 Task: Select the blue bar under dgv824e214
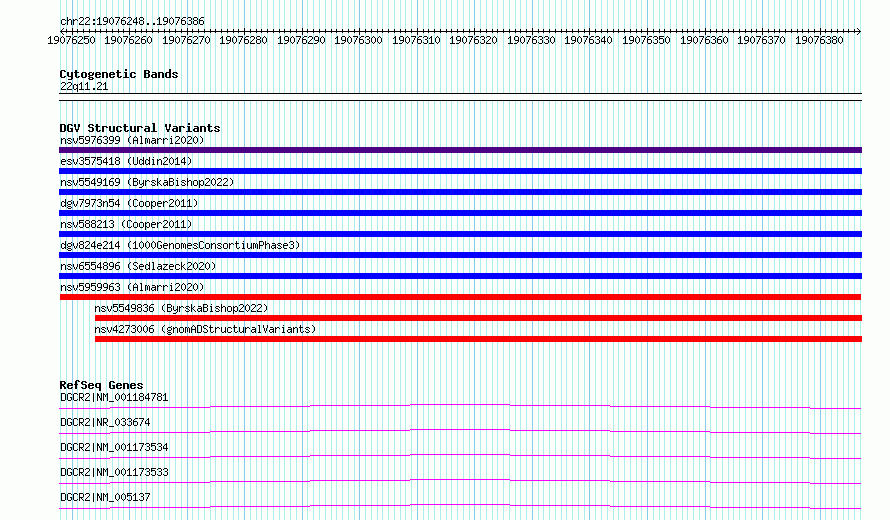460,255
